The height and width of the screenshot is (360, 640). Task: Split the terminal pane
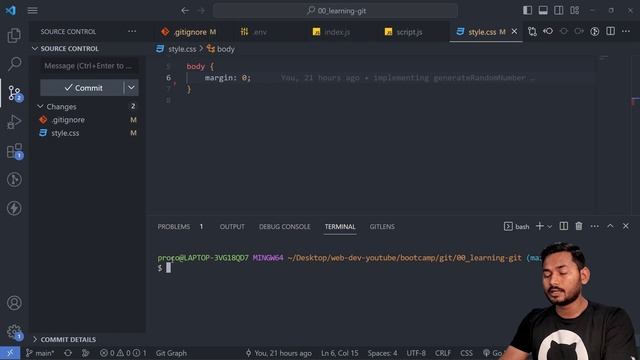click(x=564, y=226)
